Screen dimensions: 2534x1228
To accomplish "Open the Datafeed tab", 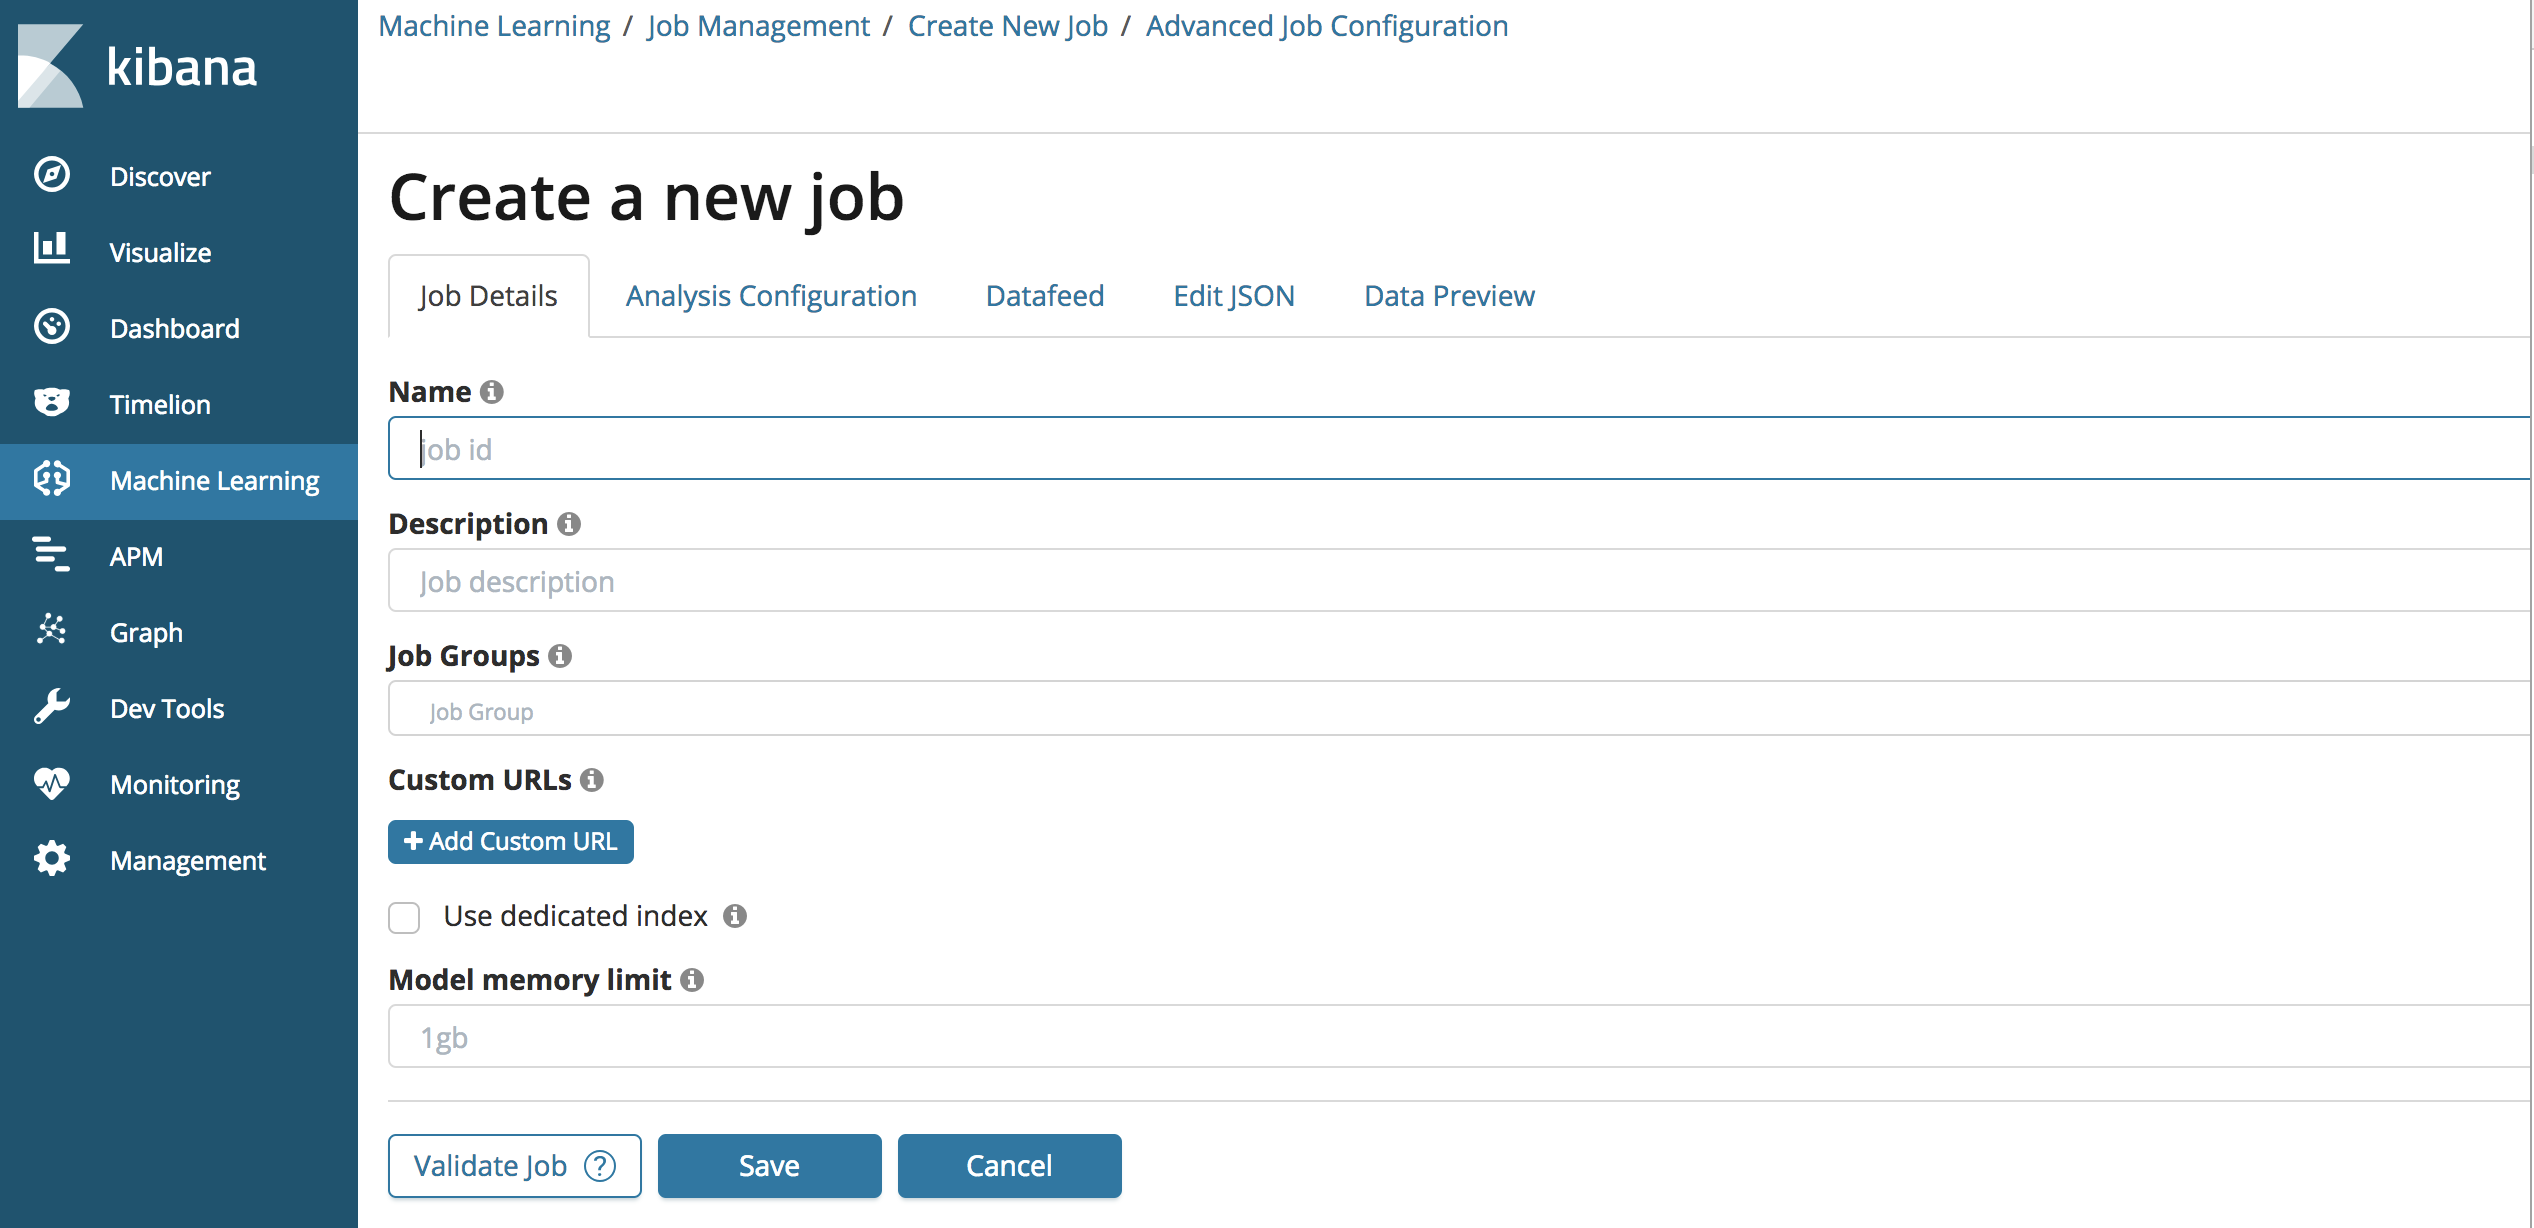I will pyautogui.click(x=1044, y=296).
